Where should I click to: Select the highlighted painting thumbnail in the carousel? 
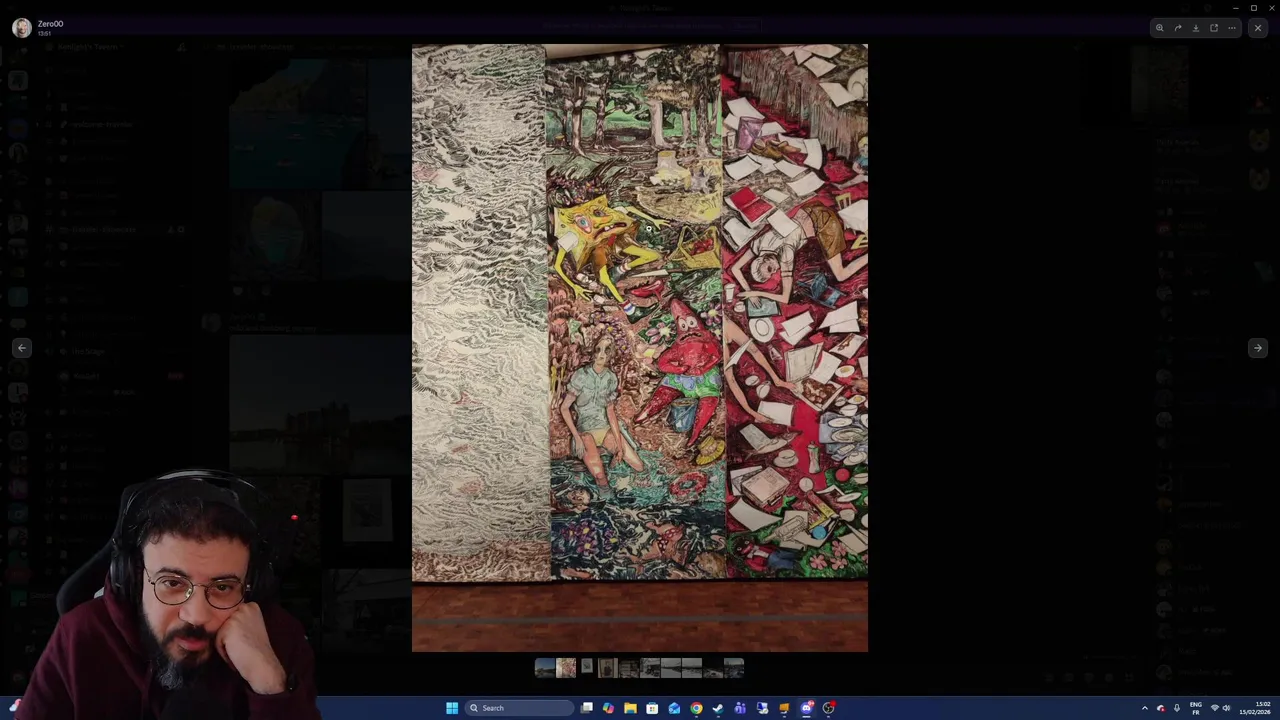pos(566,668)
